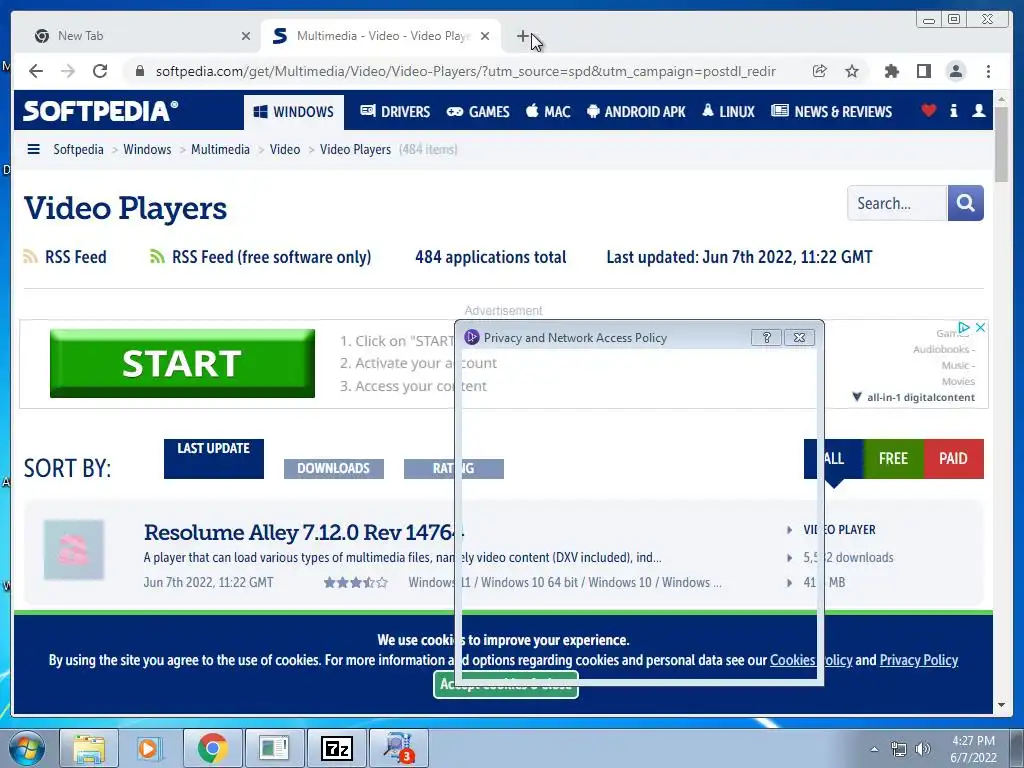Screen dimensions: 1024x768
Task: Sort by DOWNLOADS
Action: click(x=333, y=468)
